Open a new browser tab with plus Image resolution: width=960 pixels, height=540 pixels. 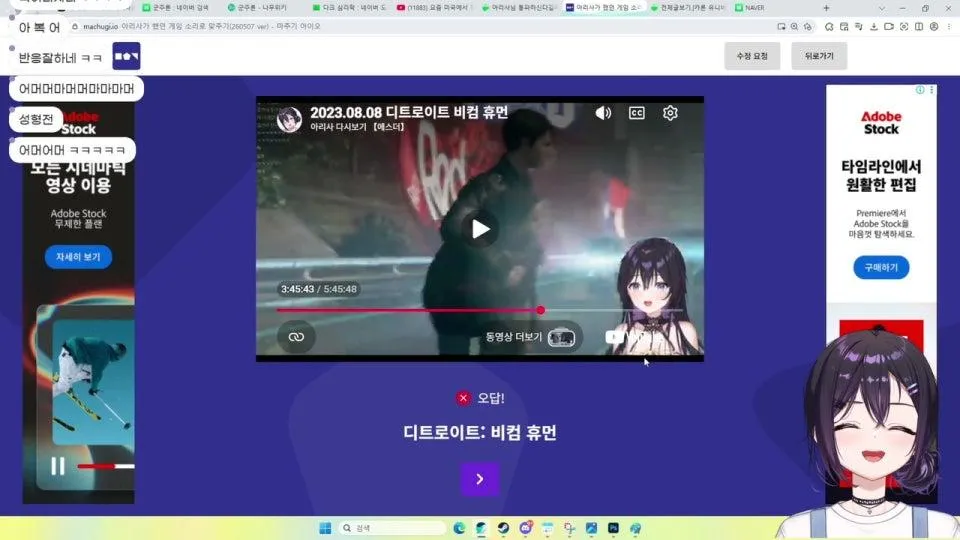coord(827,8)
